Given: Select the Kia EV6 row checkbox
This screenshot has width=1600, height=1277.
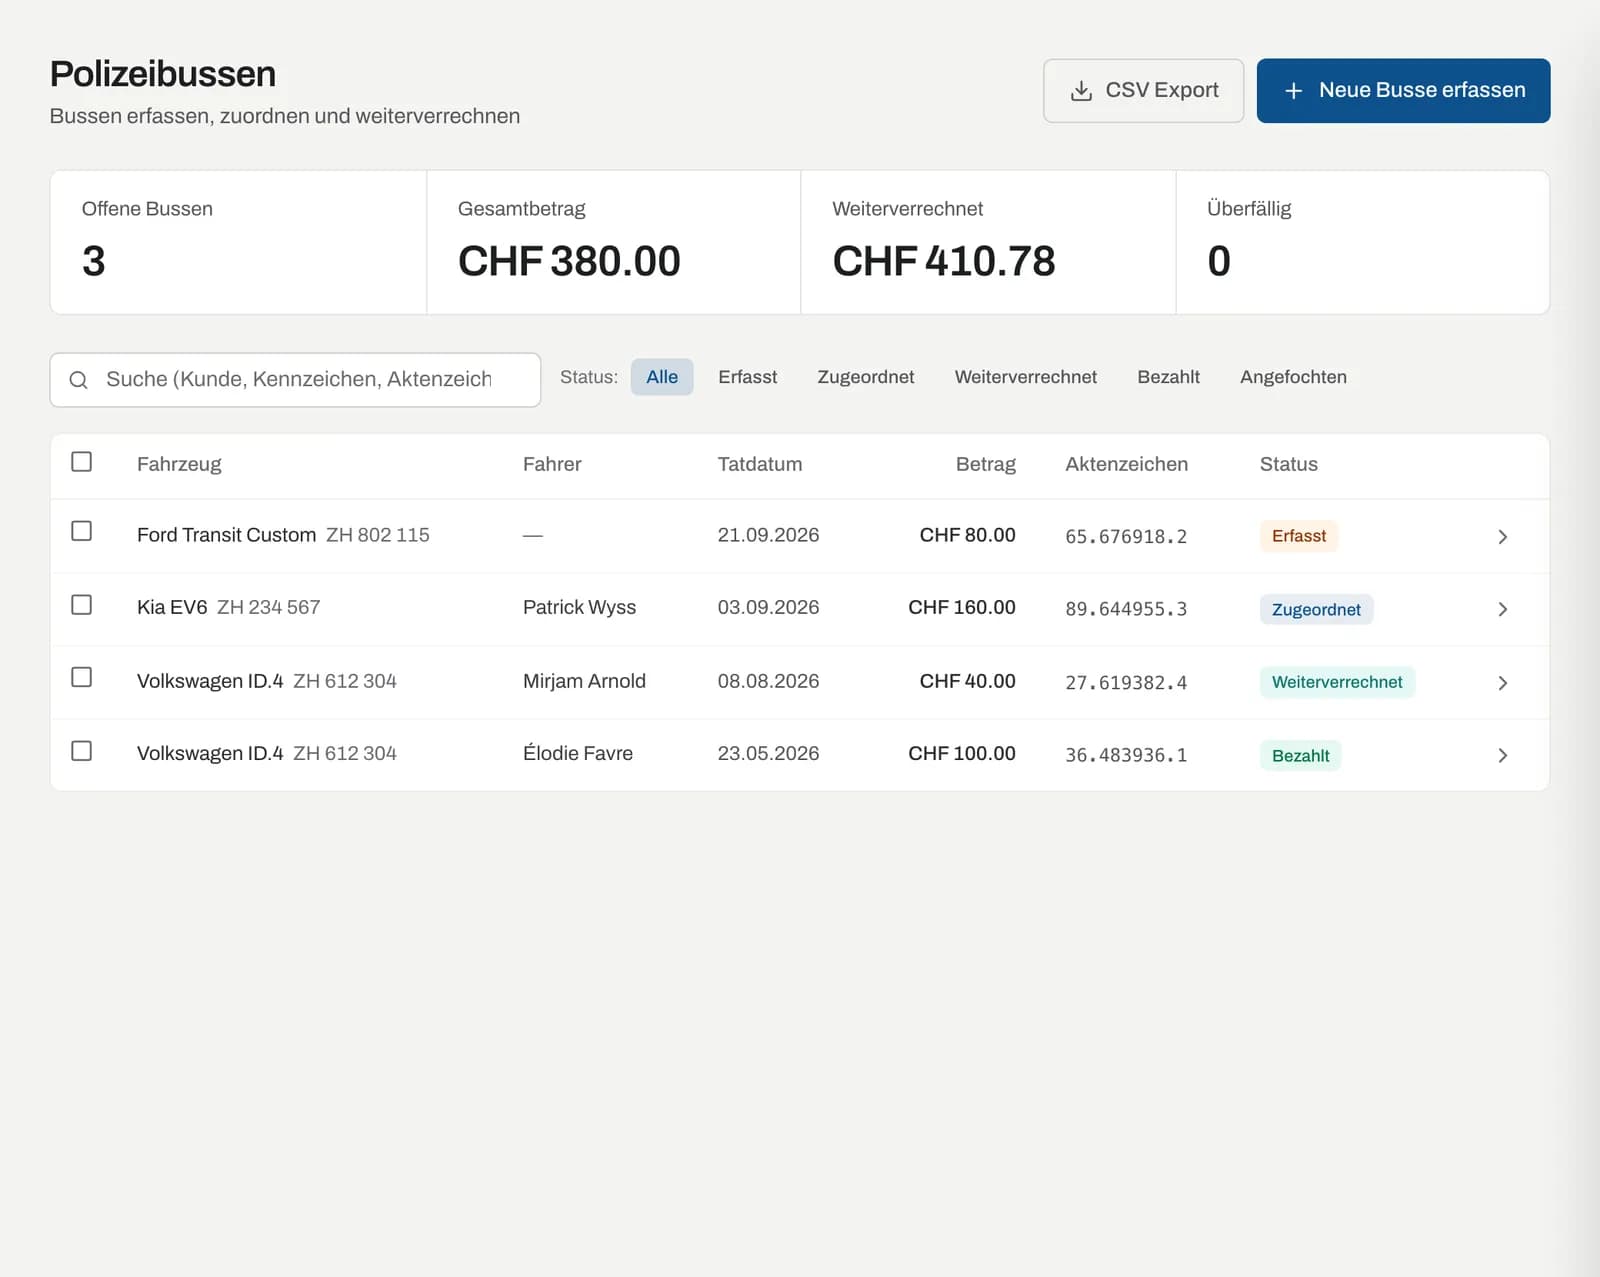Looking at the screenshot, I should 82,605.
